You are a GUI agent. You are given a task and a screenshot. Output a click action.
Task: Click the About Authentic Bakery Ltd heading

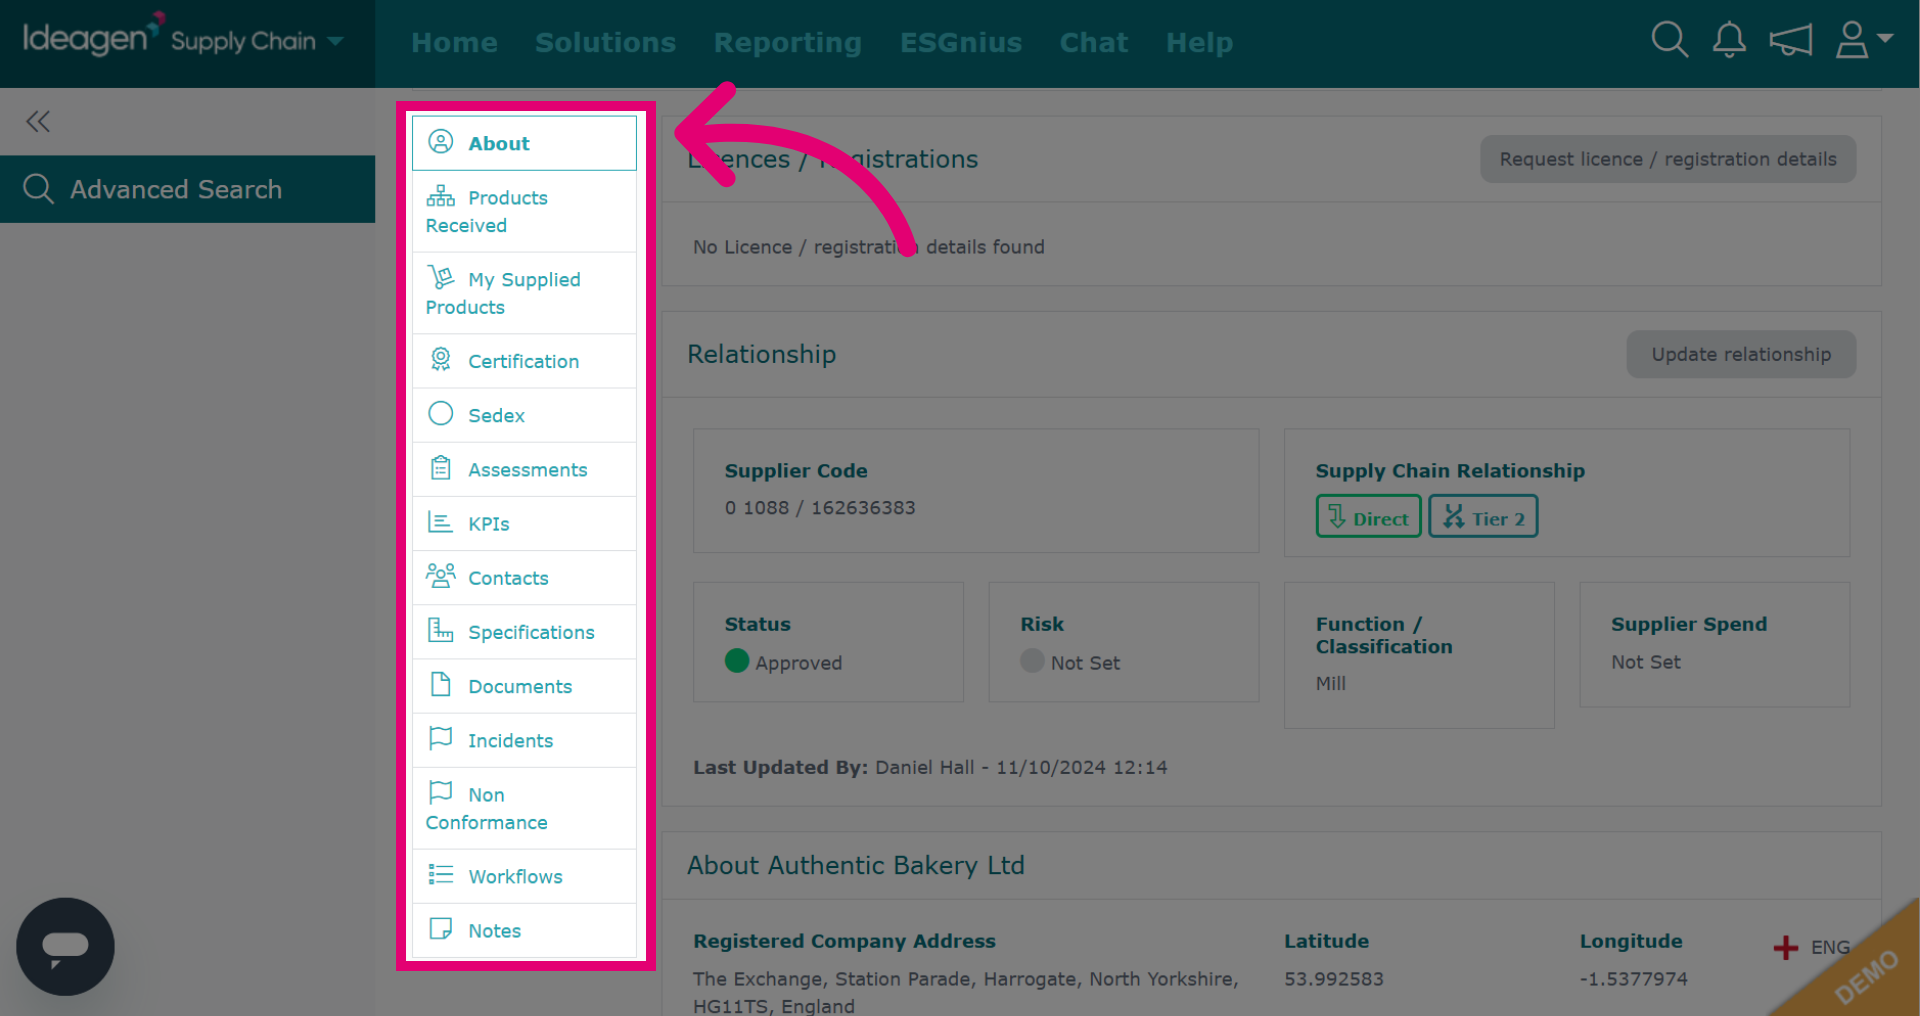point(856,865)
